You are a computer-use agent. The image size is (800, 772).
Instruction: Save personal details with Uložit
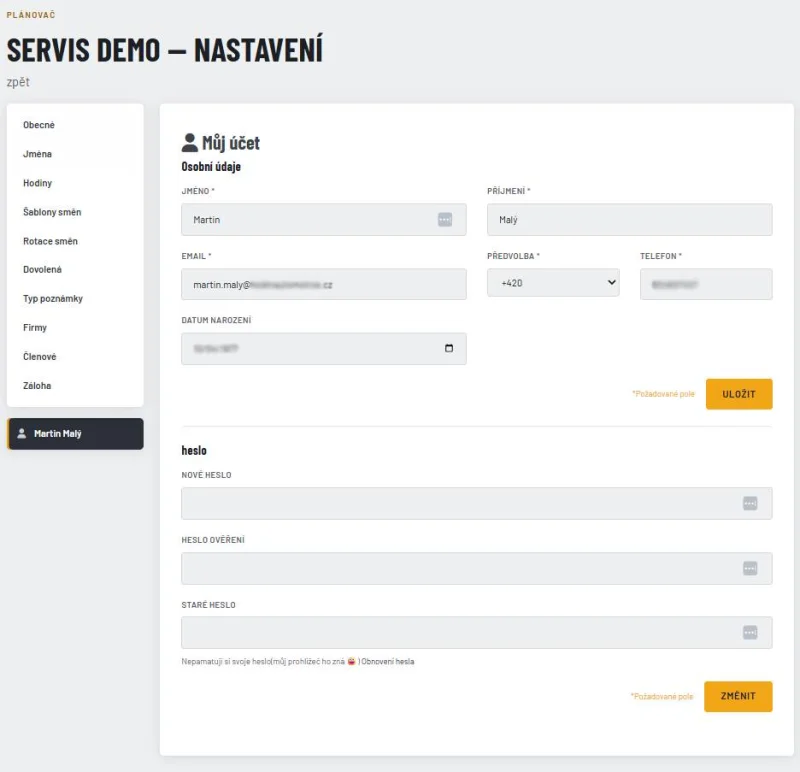[x=739, y=394]
